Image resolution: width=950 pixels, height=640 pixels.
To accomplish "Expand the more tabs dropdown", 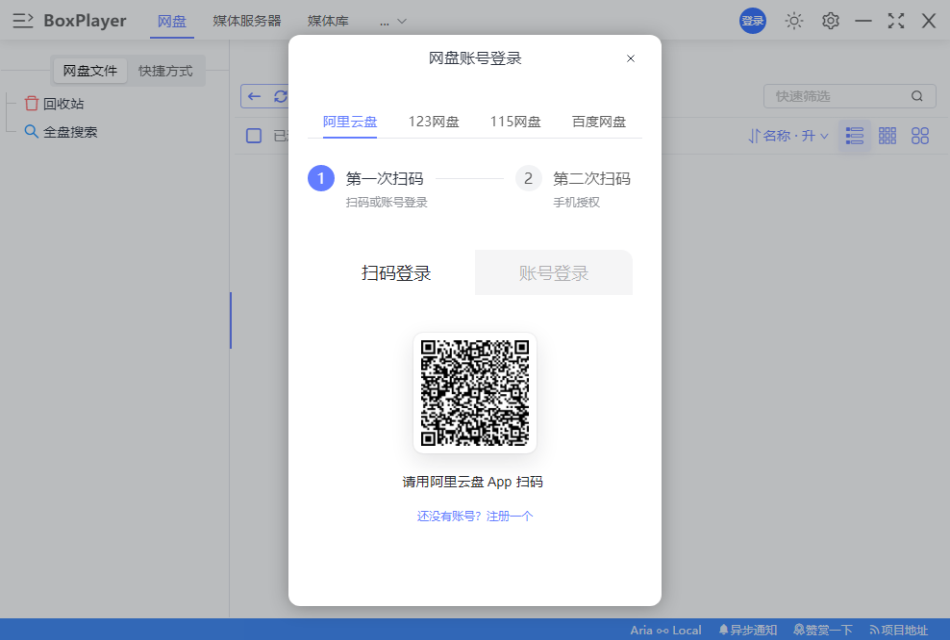I will pos(393,22).
